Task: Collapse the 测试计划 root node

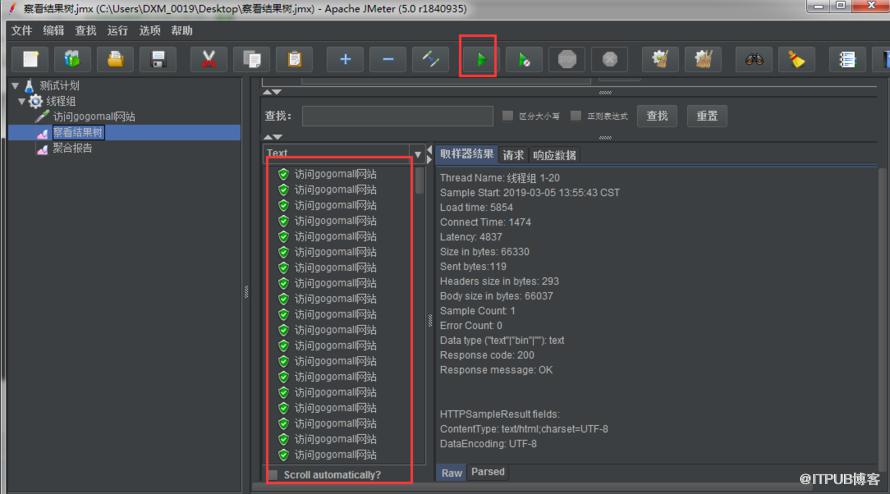Action: point(15,86)
